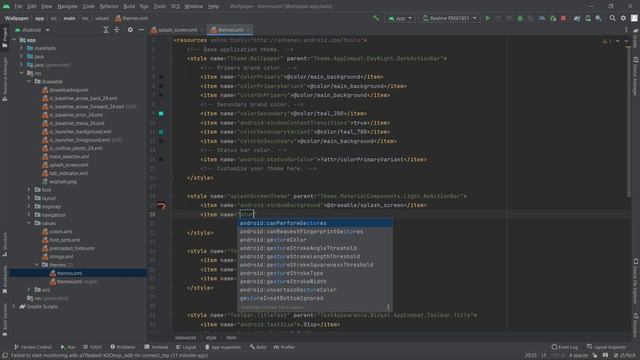Open the Layout Inspector button
This screenshot has height=360, width=640.
pyautogui.click(x=607, y=347)
